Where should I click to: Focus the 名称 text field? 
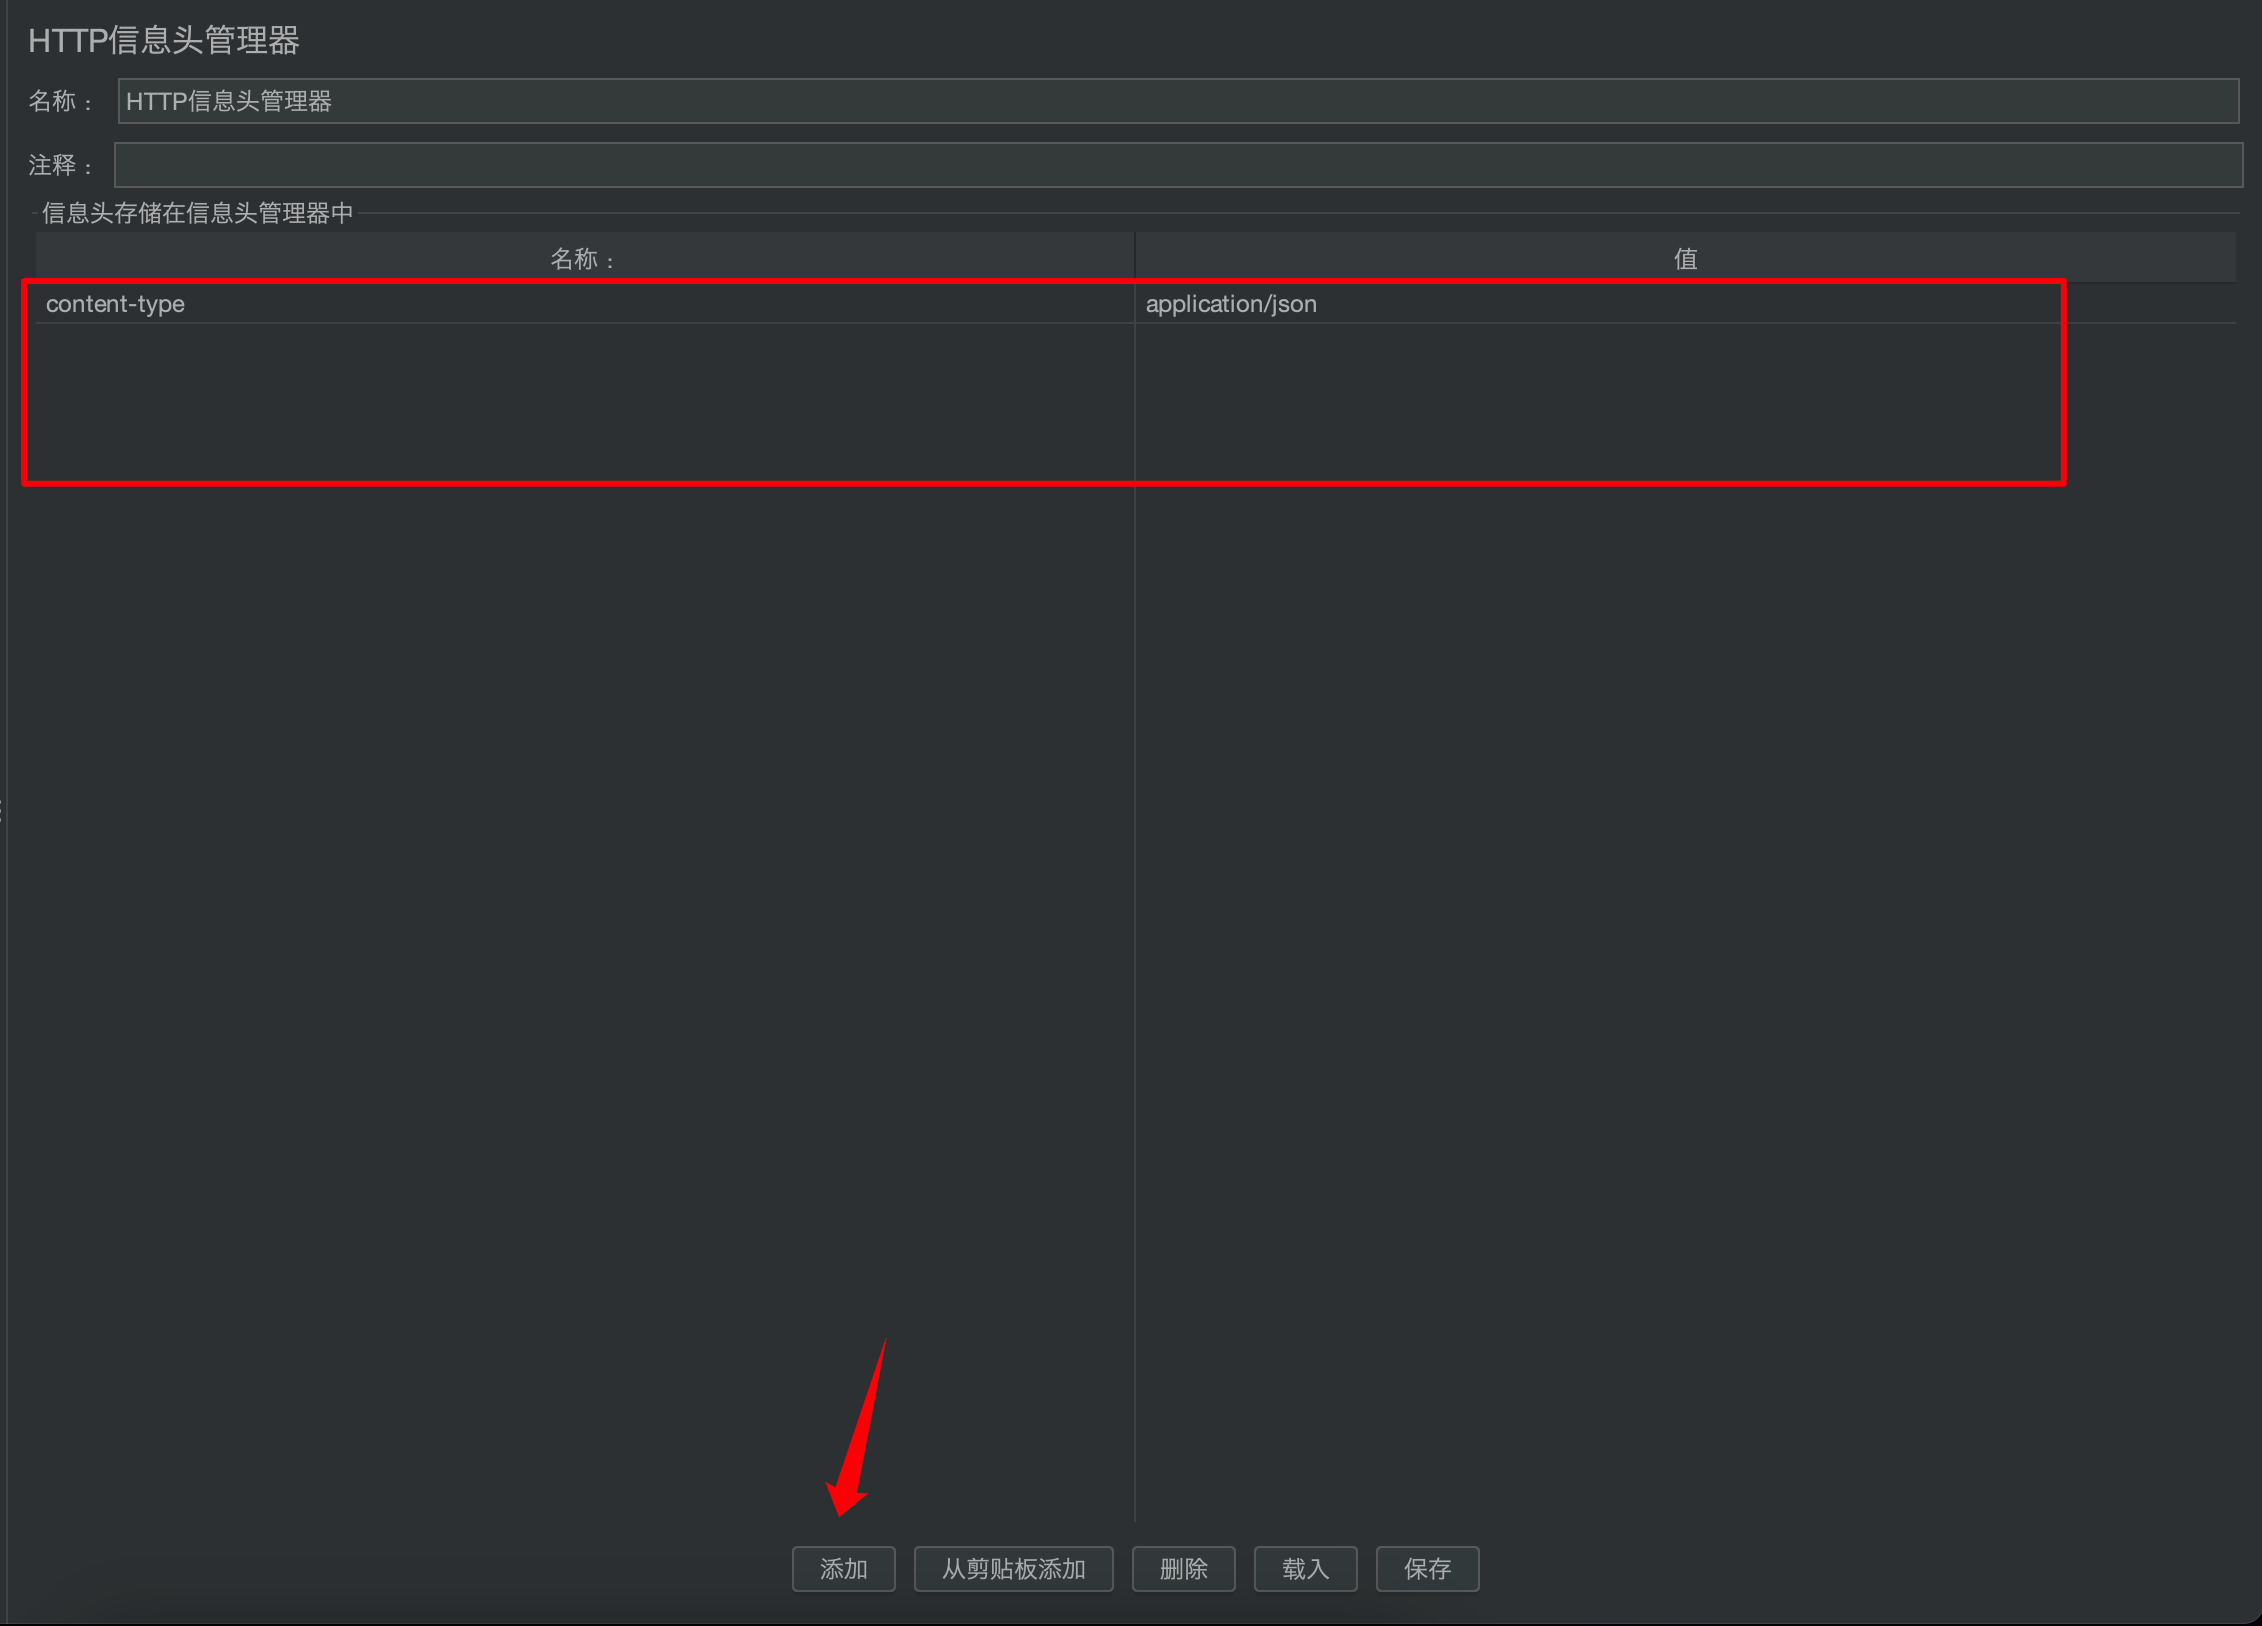(1177, 101)
